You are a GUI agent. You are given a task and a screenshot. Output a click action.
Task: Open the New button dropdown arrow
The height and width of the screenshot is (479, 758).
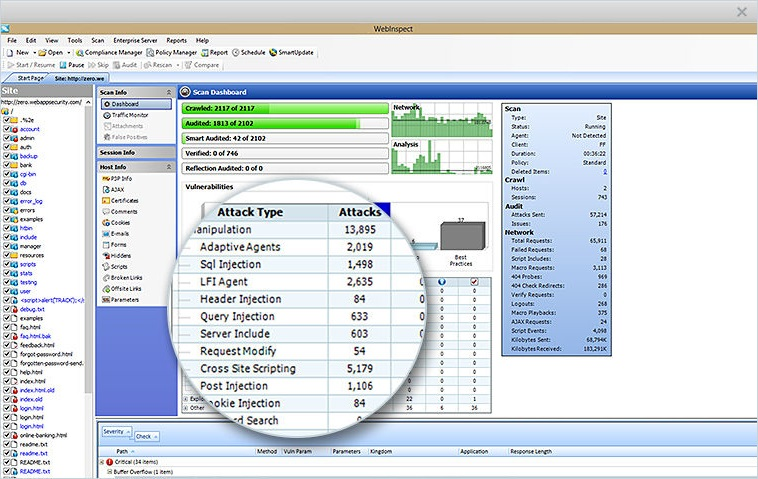coord(34,52)
